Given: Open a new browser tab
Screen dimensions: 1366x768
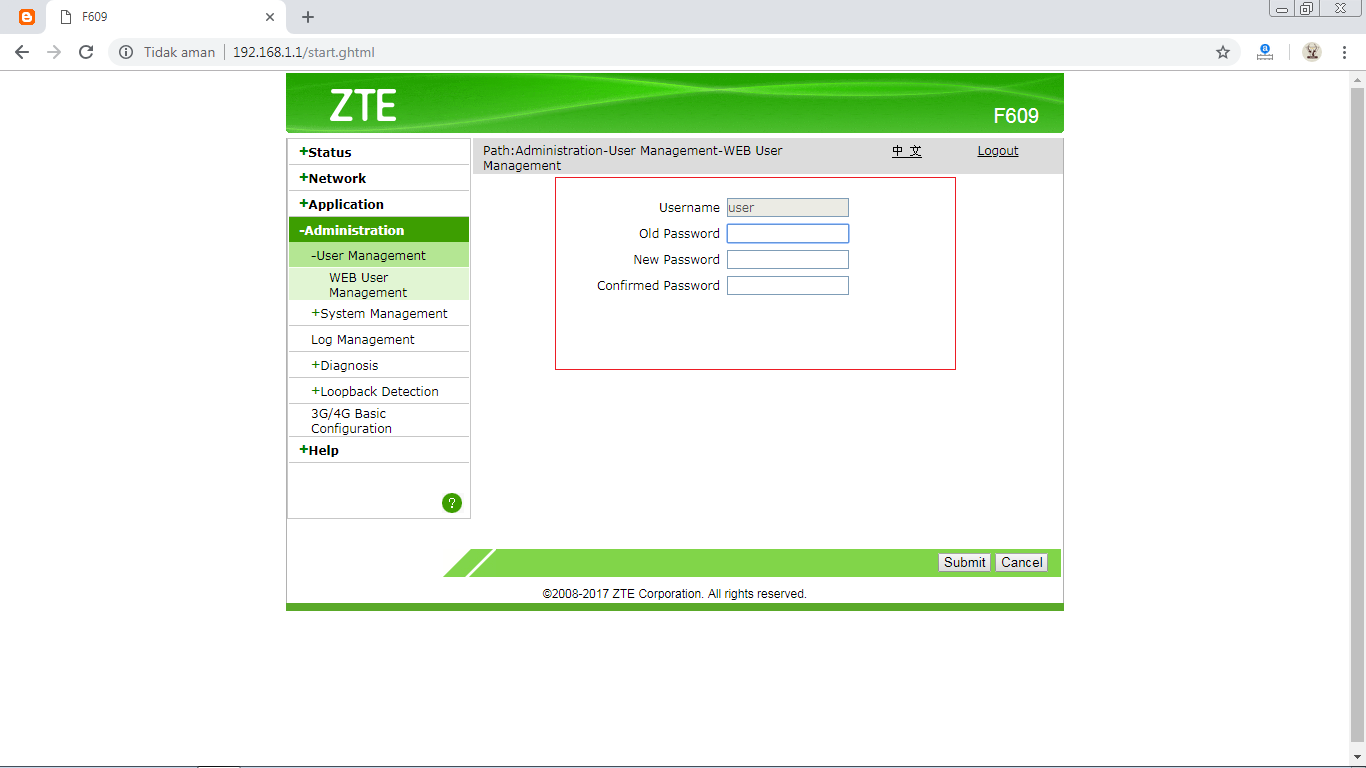Looking at the screenshot, I should 307,16.
